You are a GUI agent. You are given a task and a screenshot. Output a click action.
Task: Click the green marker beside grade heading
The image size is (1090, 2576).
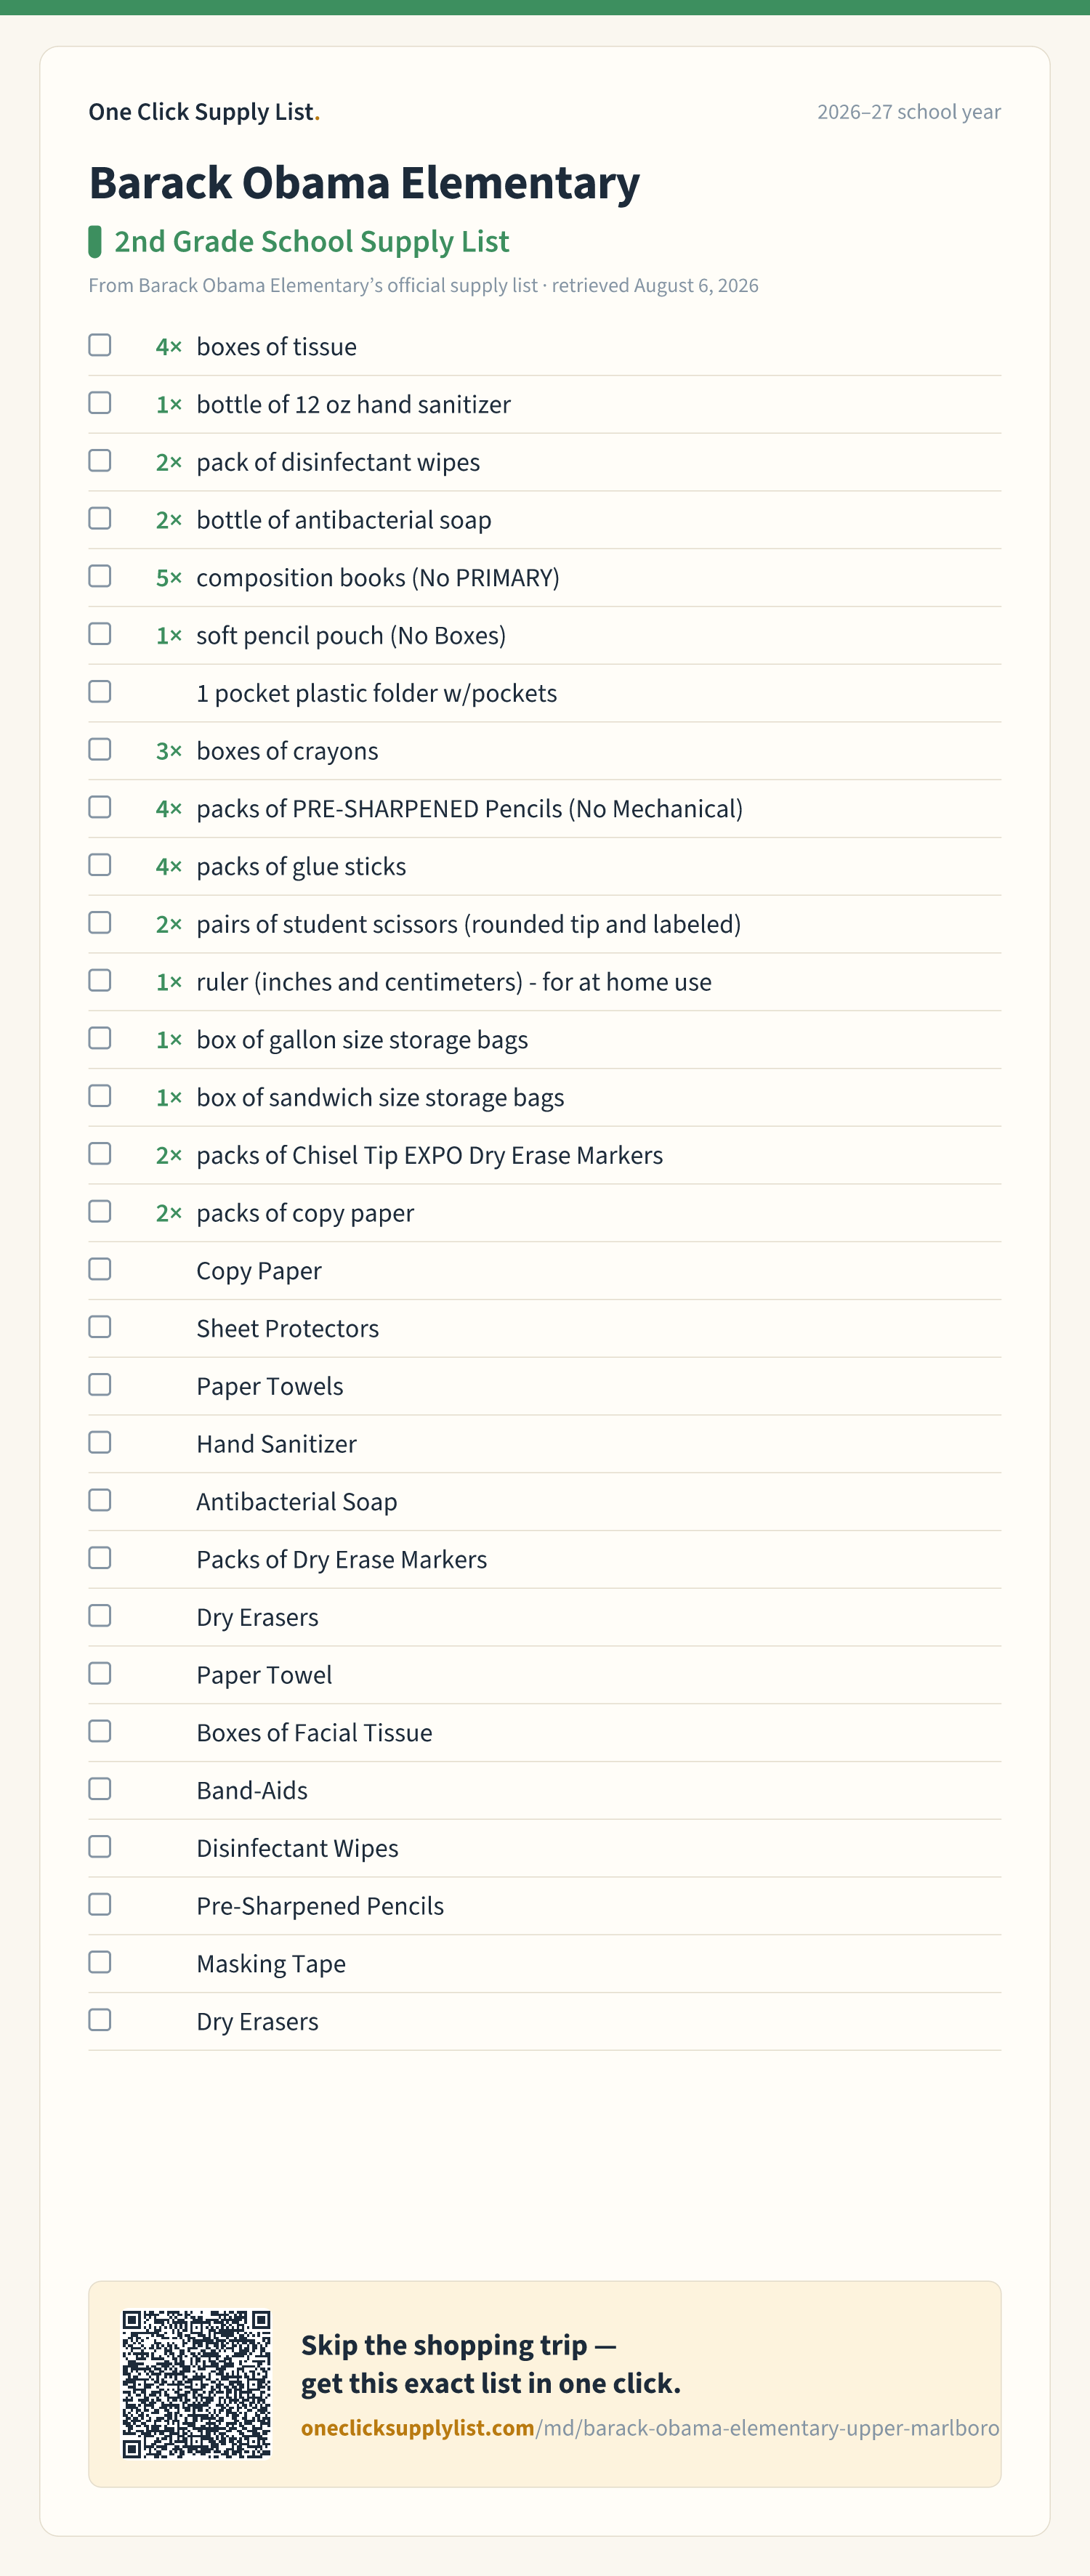pos(95,242)
